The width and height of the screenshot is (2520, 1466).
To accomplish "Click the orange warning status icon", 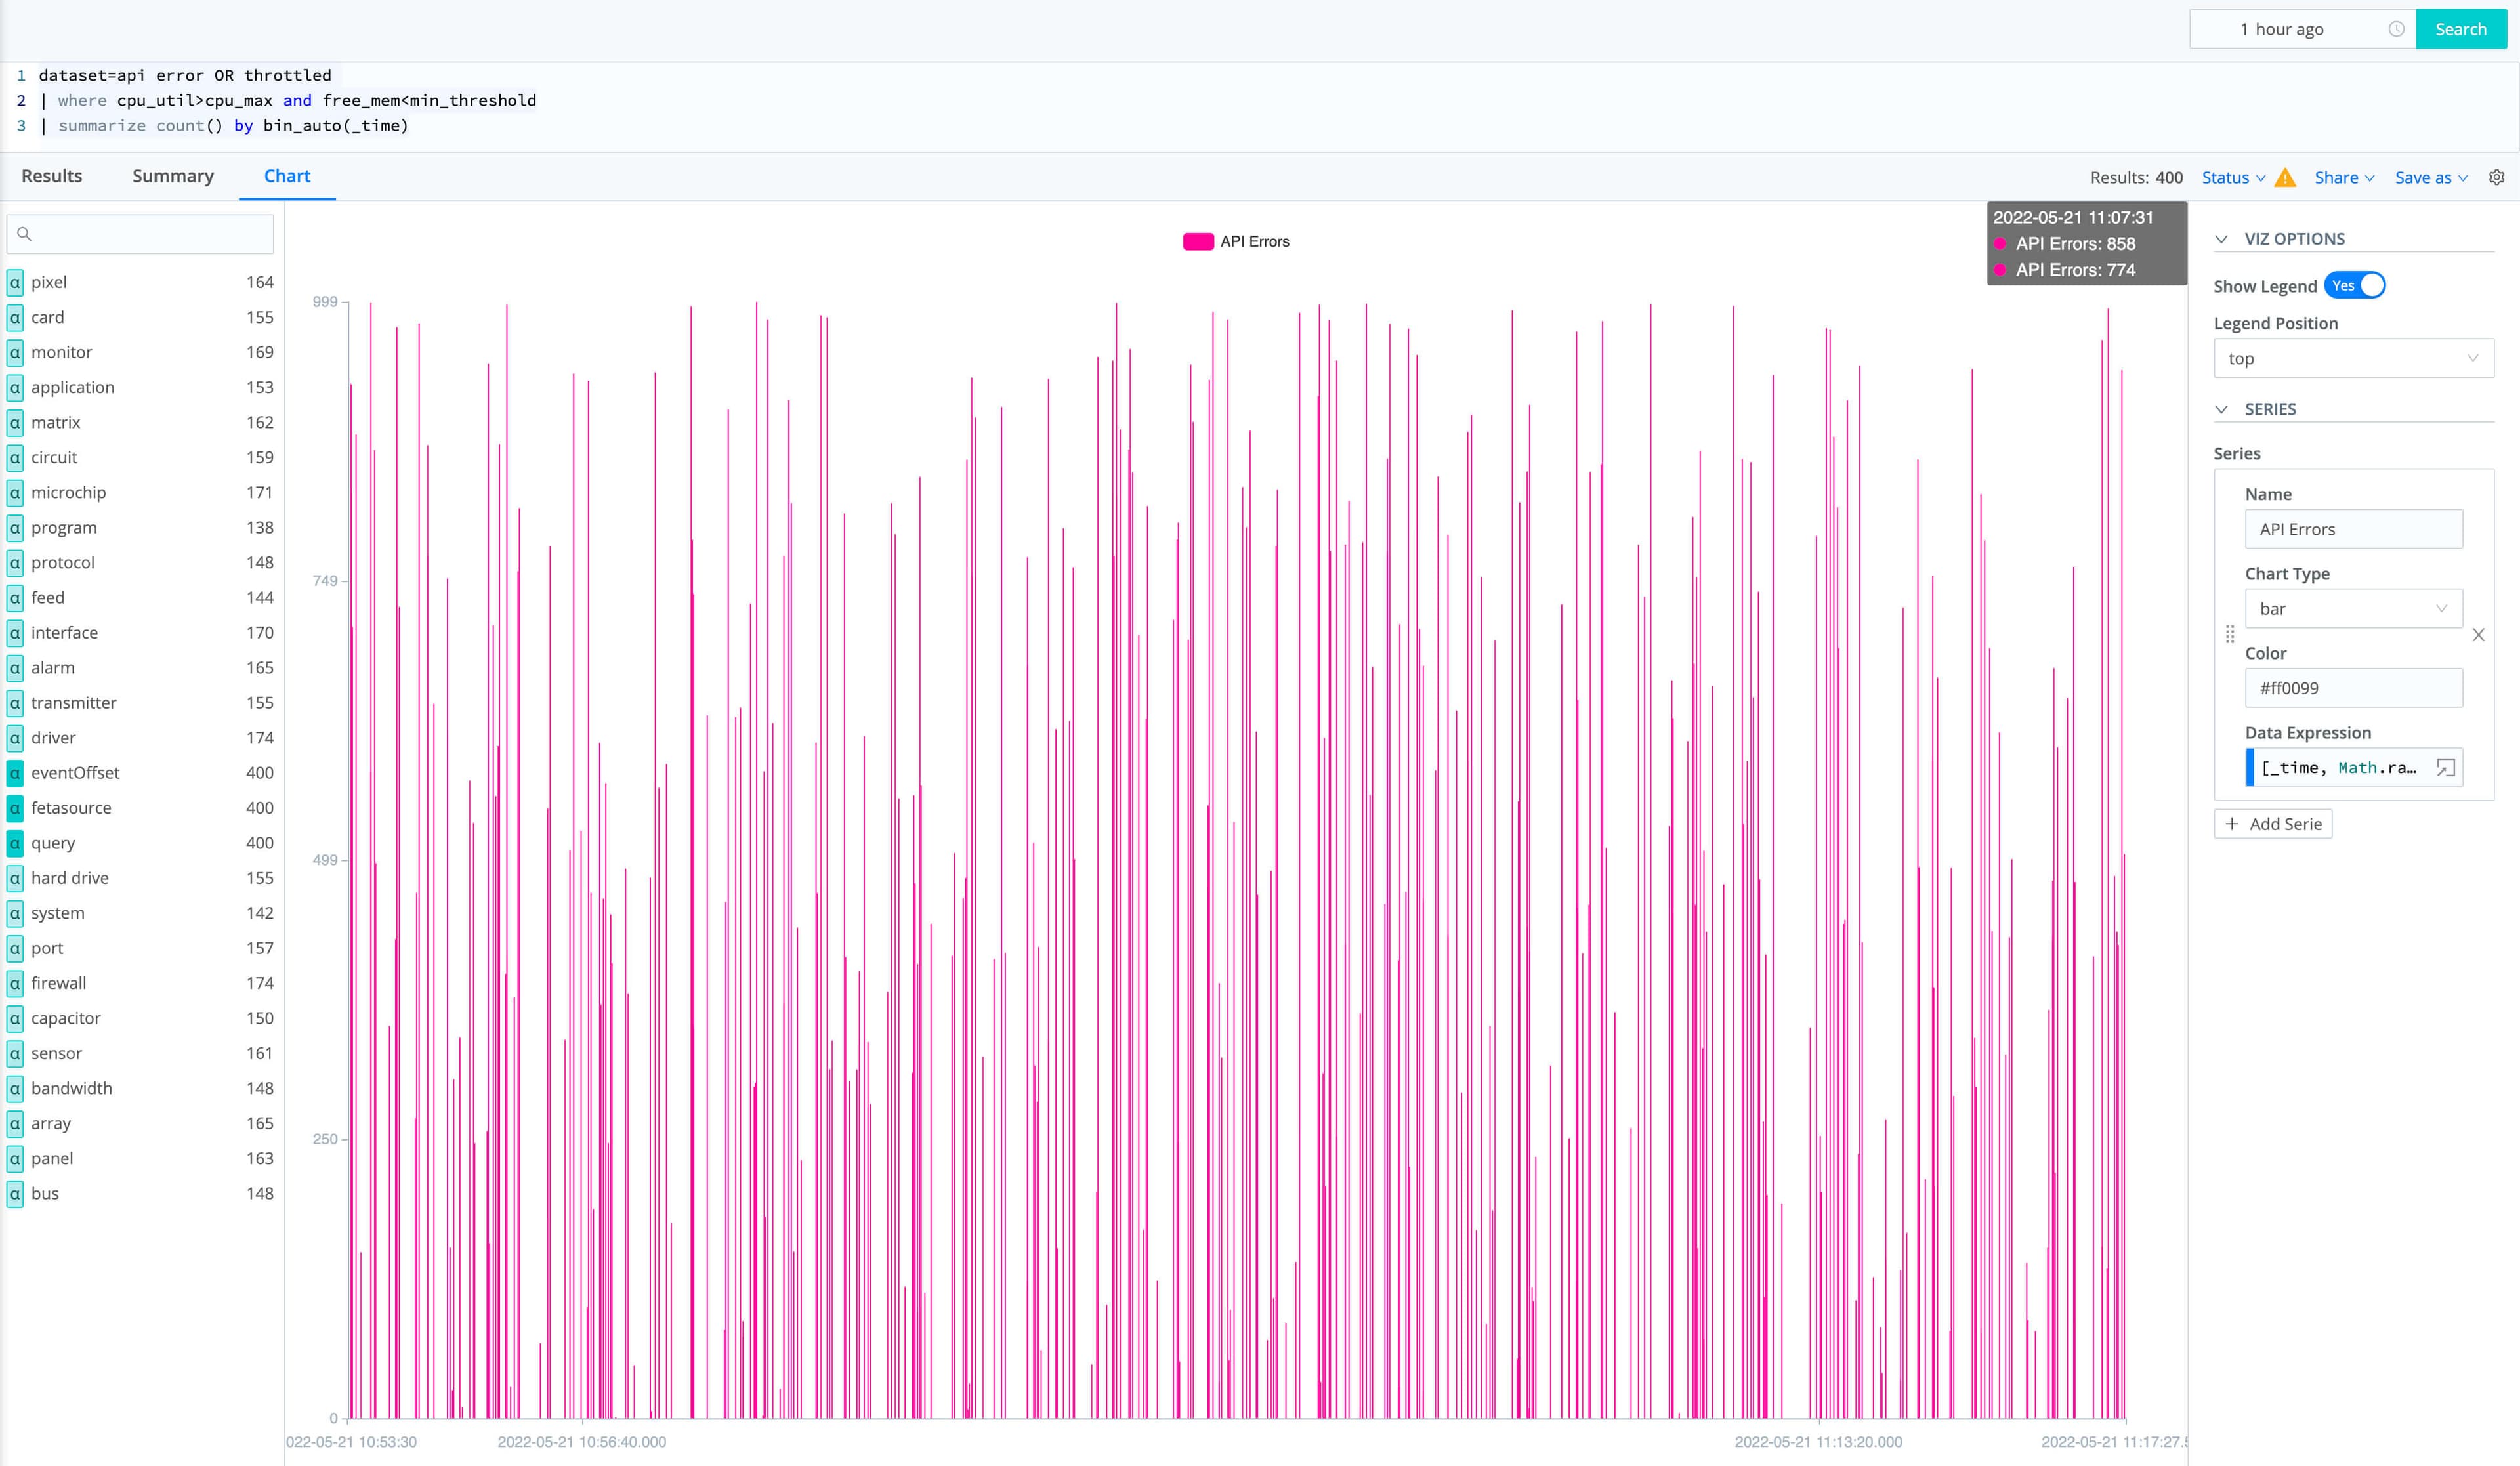I will 2285,178.
